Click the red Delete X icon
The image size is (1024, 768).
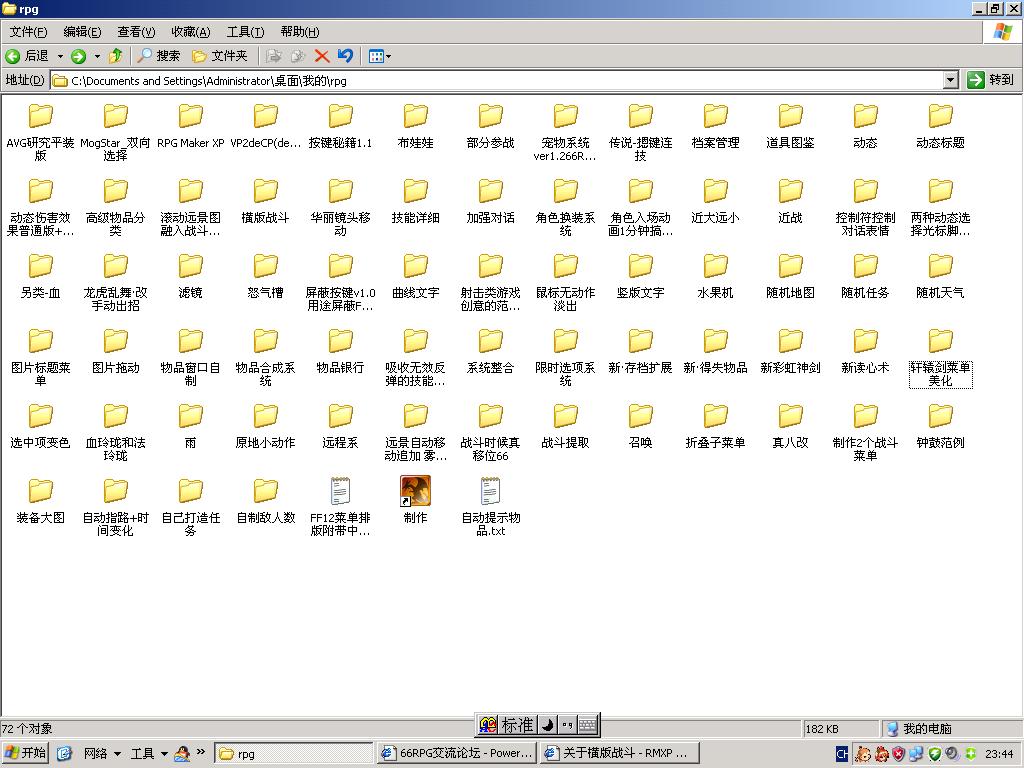[x=321, y=56]
